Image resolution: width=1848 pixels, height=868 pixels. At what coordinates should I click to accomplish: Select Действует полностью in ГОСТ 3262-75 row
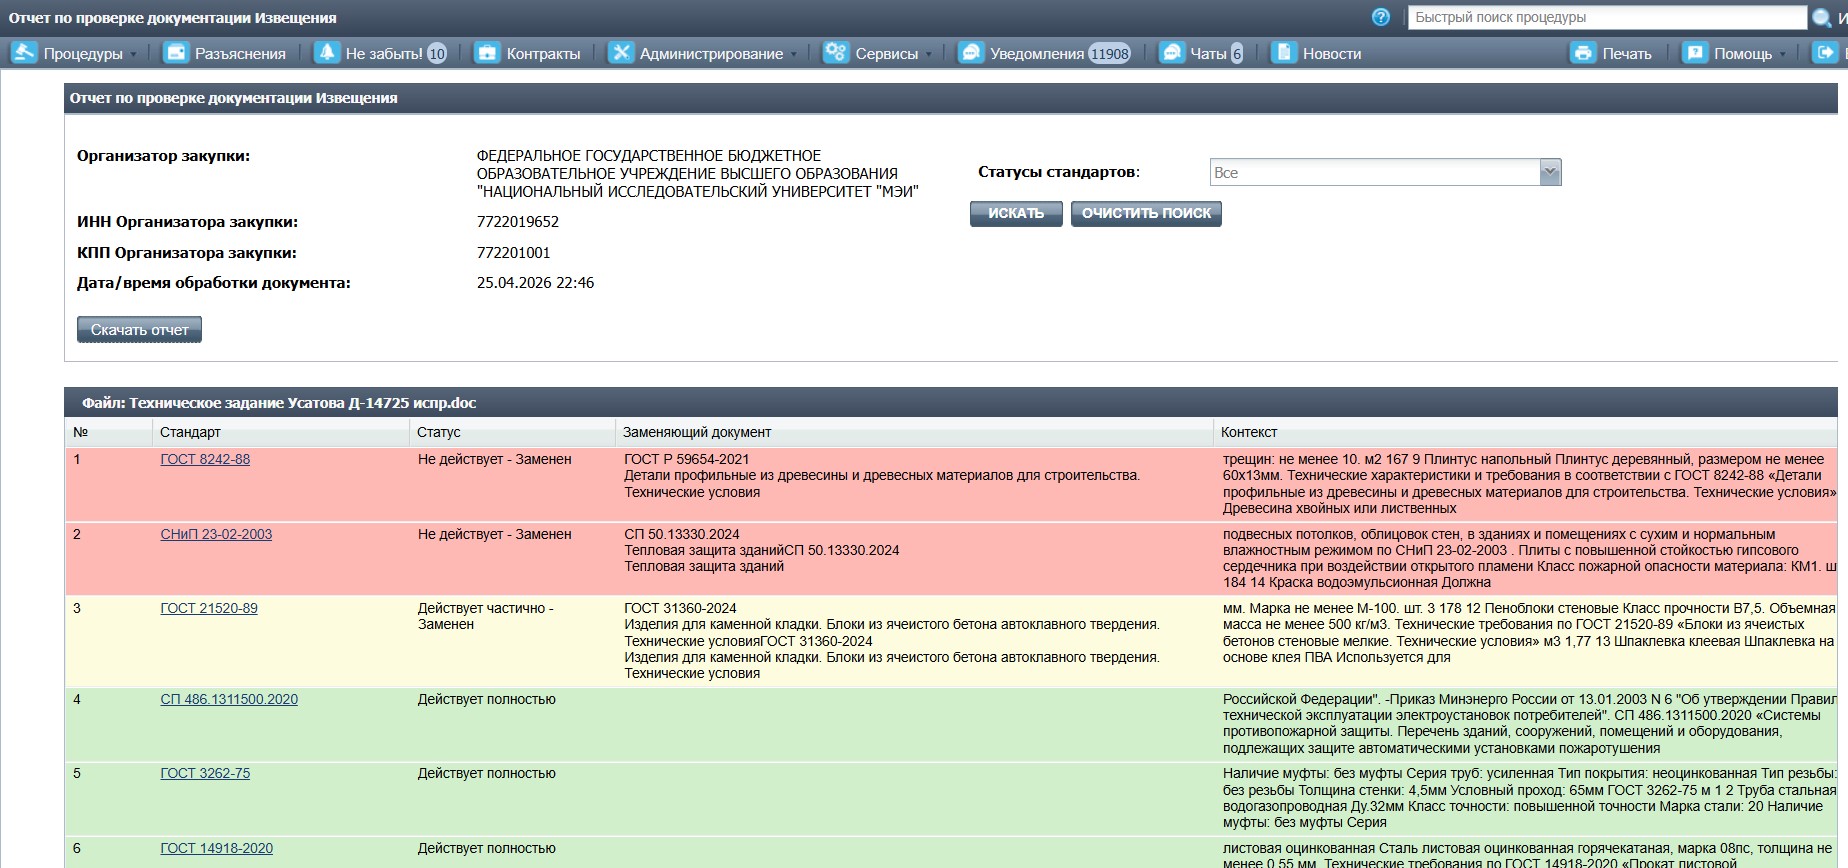486,773
